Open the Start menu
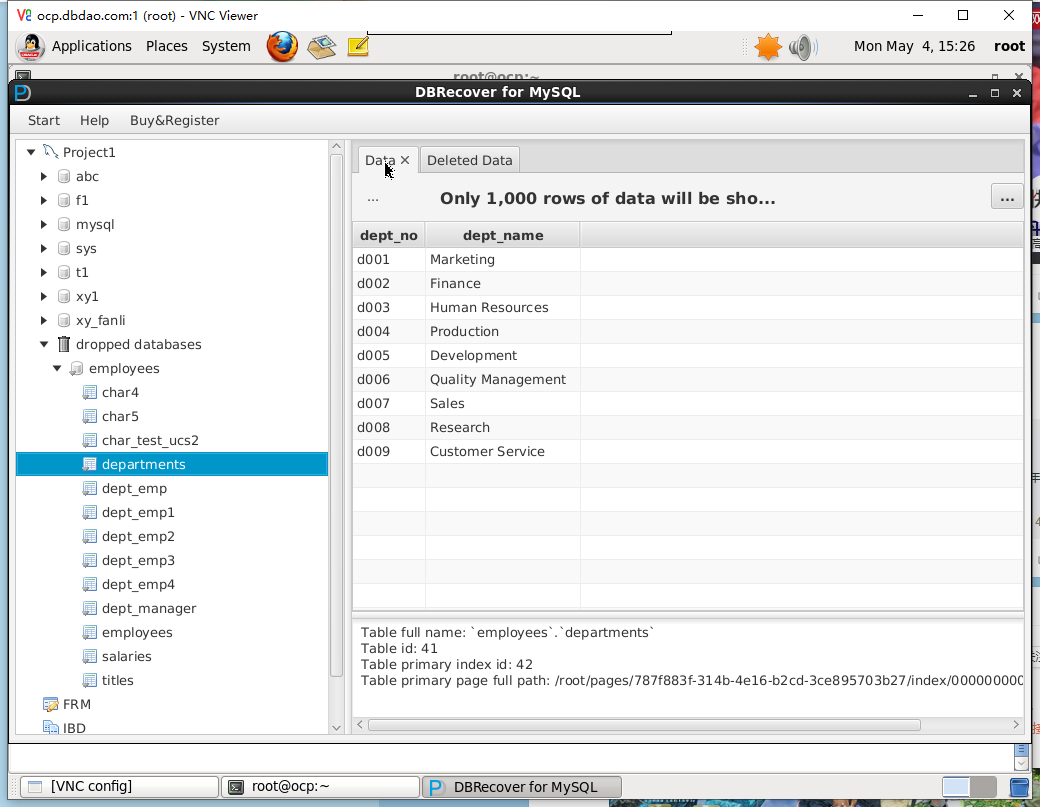Screen dimensions: 1040x807 (44, 120)
